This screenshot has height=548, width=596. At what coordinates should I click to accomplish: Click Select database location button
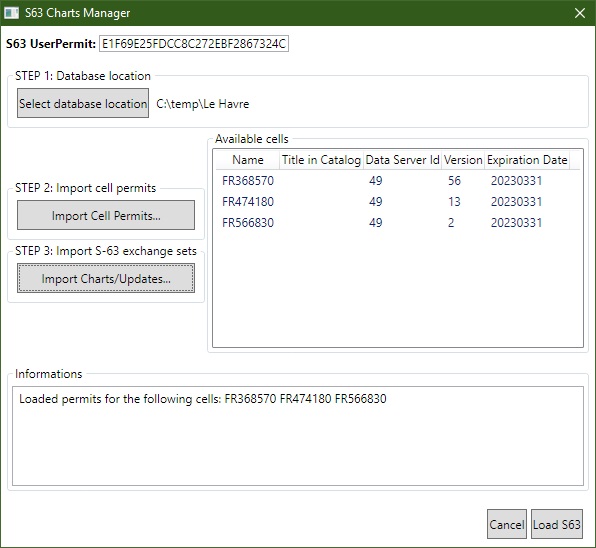tap(83, 103)
